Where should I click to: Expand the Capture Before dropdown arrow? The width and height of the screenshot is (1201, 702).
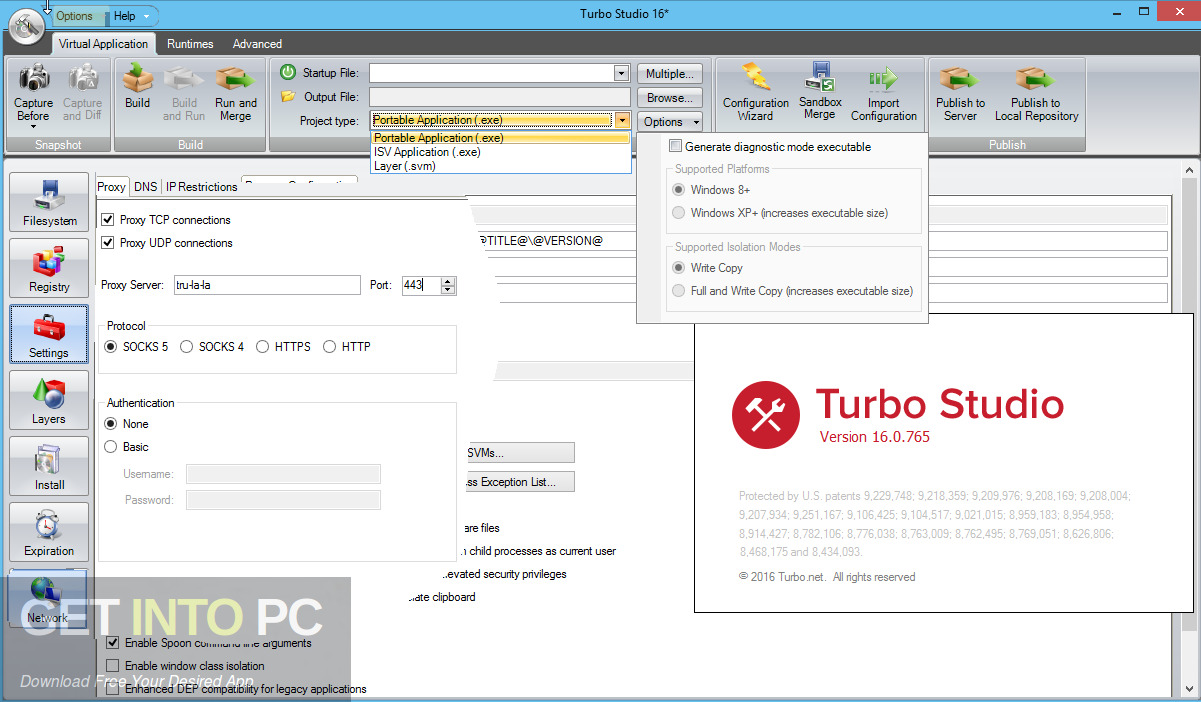pos(33,127)
